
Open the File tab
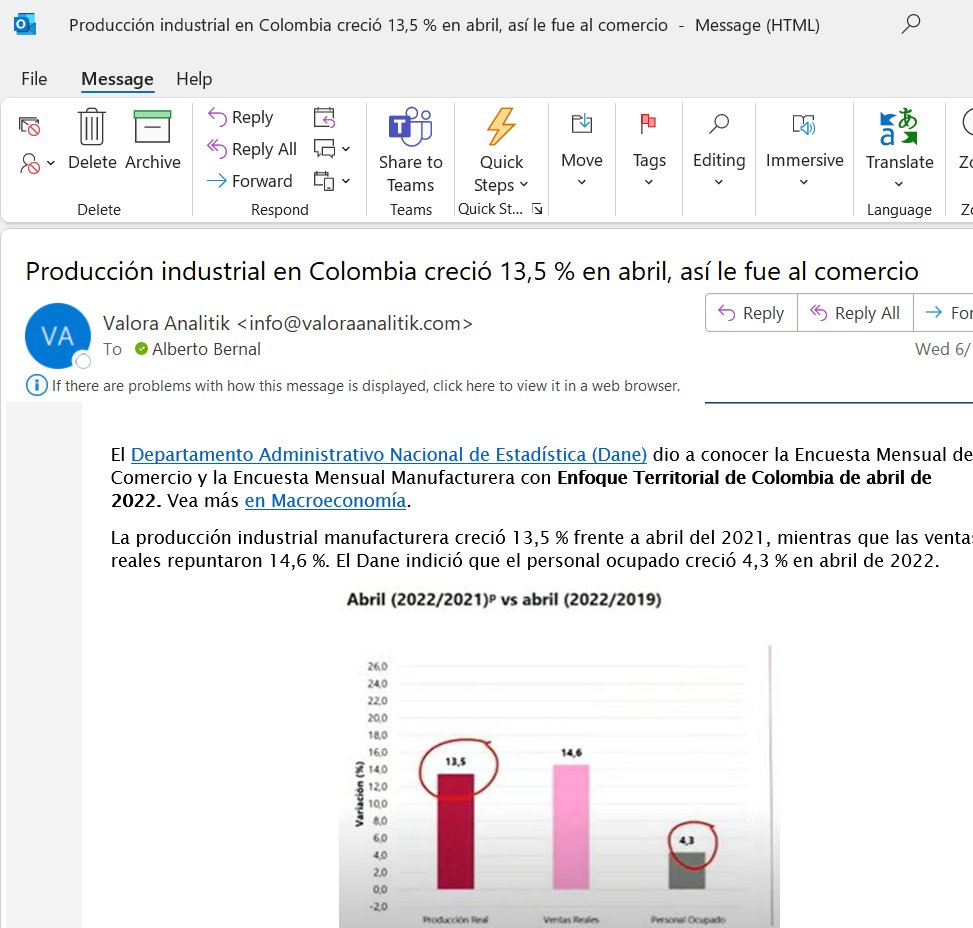point(34,79)
